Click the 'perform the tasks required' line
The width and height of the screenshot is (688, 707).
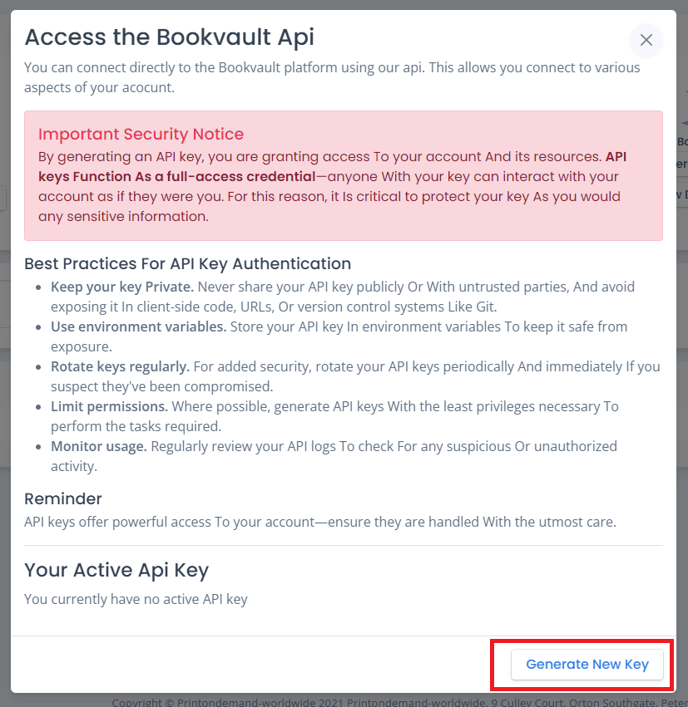click(136, 426)
